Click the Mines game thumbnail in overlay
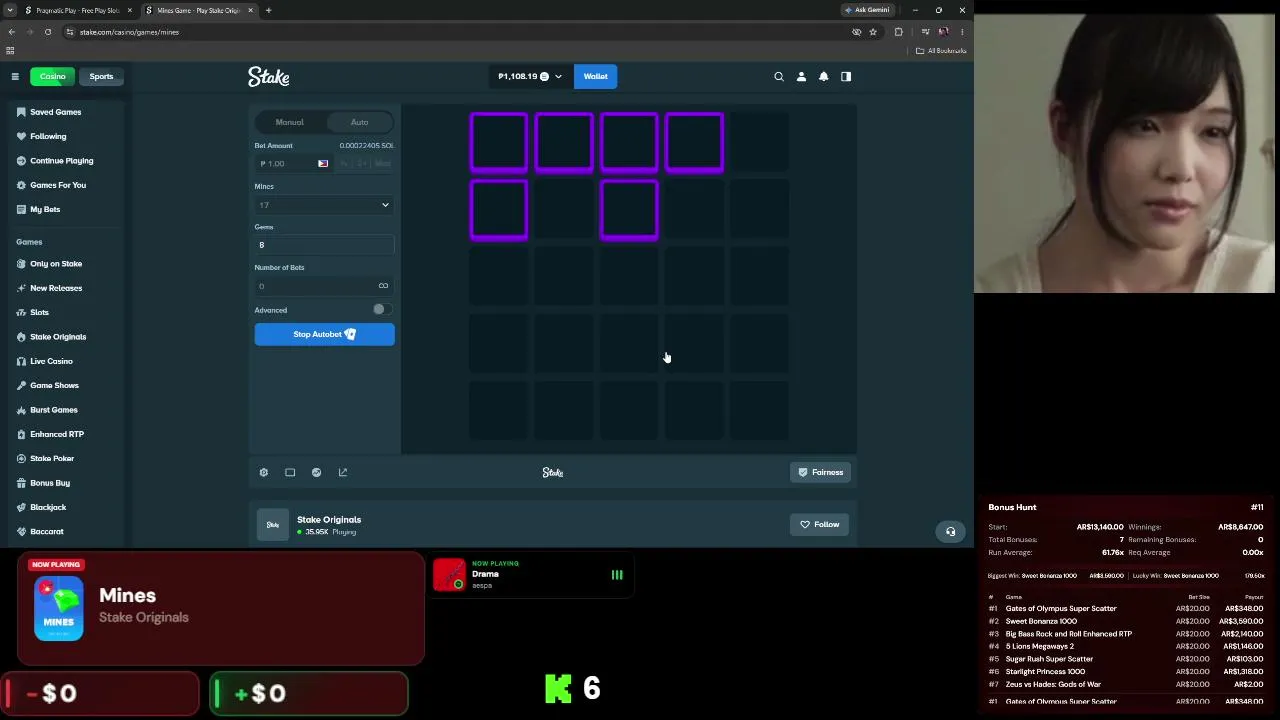Screen dimensions: 1280x720 point(59,608)
